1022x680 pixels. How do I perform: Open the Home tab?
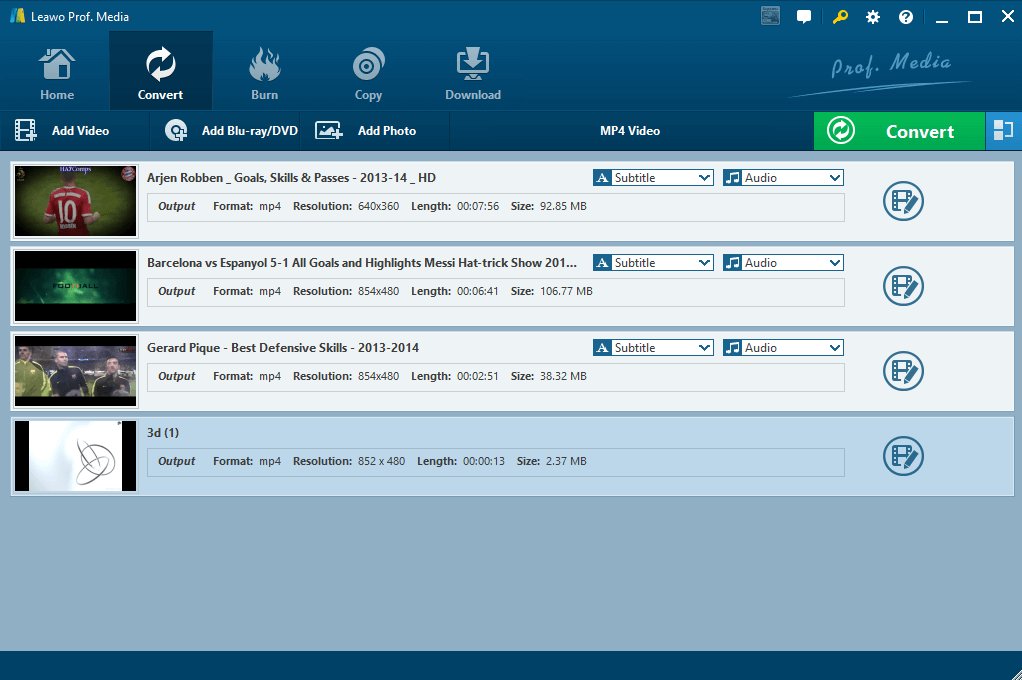click(x=57, y=74)
